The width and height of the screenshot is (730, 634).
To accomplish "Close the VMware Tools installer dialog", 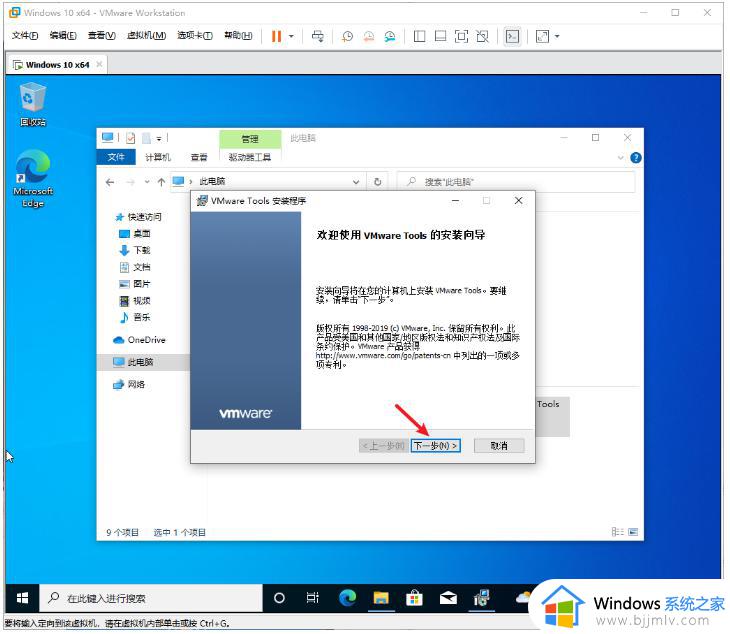I will (x=518, y=201).
